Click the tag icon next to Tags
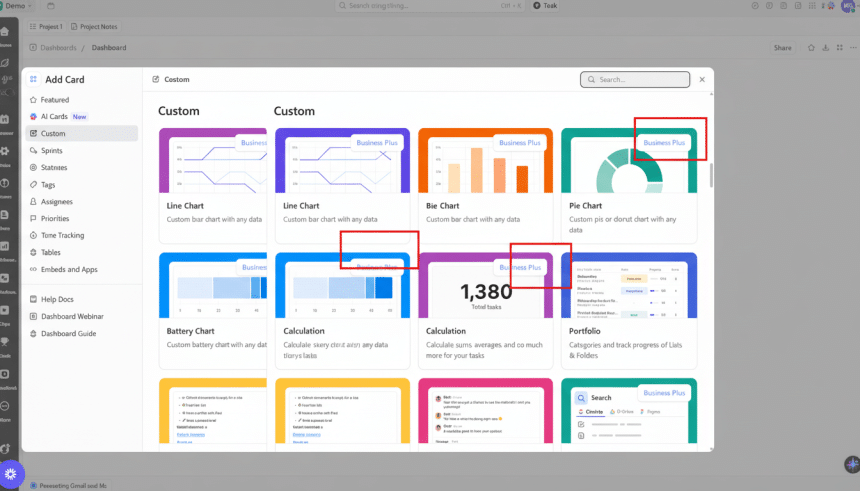The width and height of the screenshot is (860, 491). (x=33, y=184)
